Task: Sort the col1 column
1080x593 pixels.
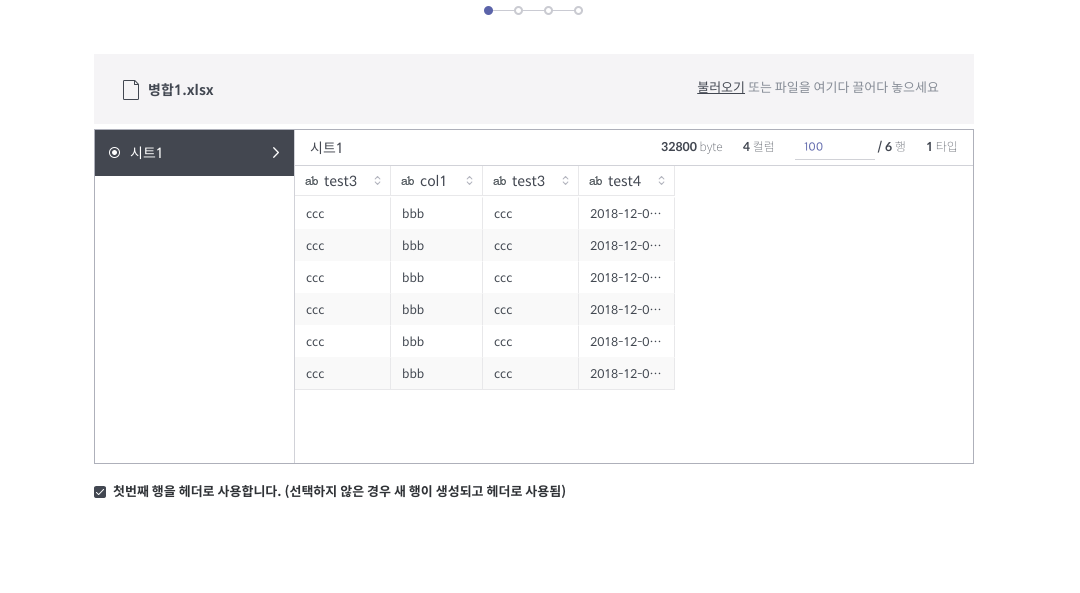Action: click(x=470, y=181)
